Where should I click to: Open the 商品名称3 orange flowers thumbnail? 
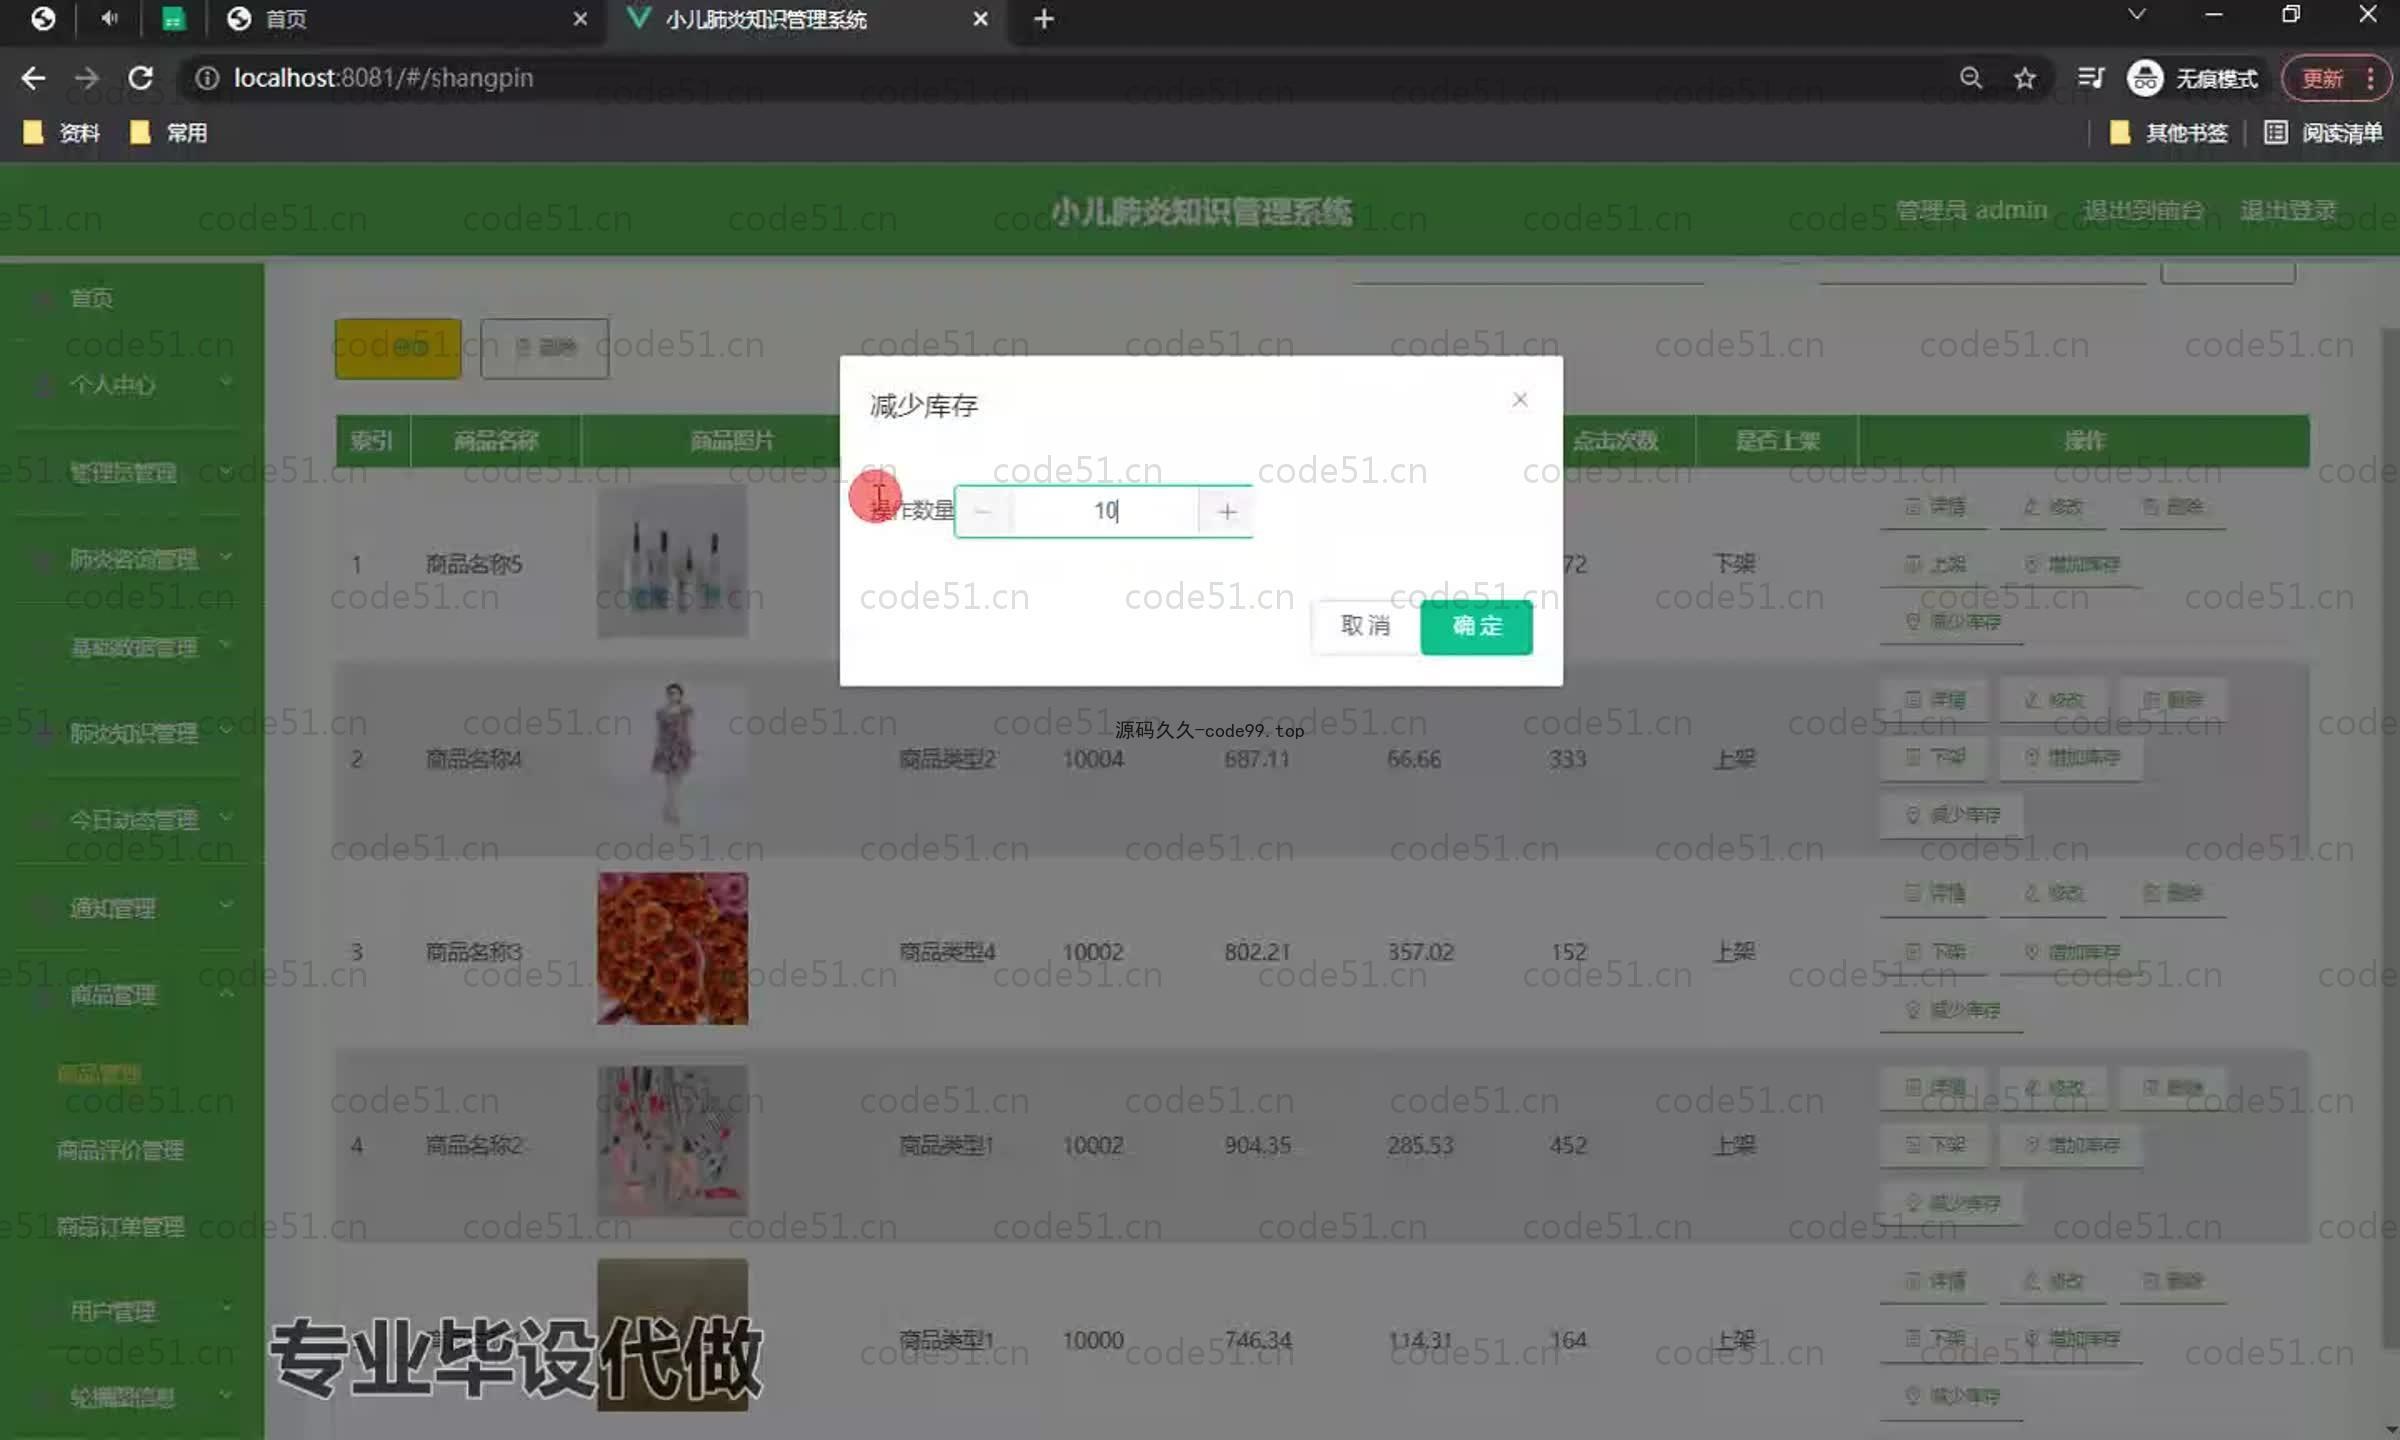click(x=672, y=948)
